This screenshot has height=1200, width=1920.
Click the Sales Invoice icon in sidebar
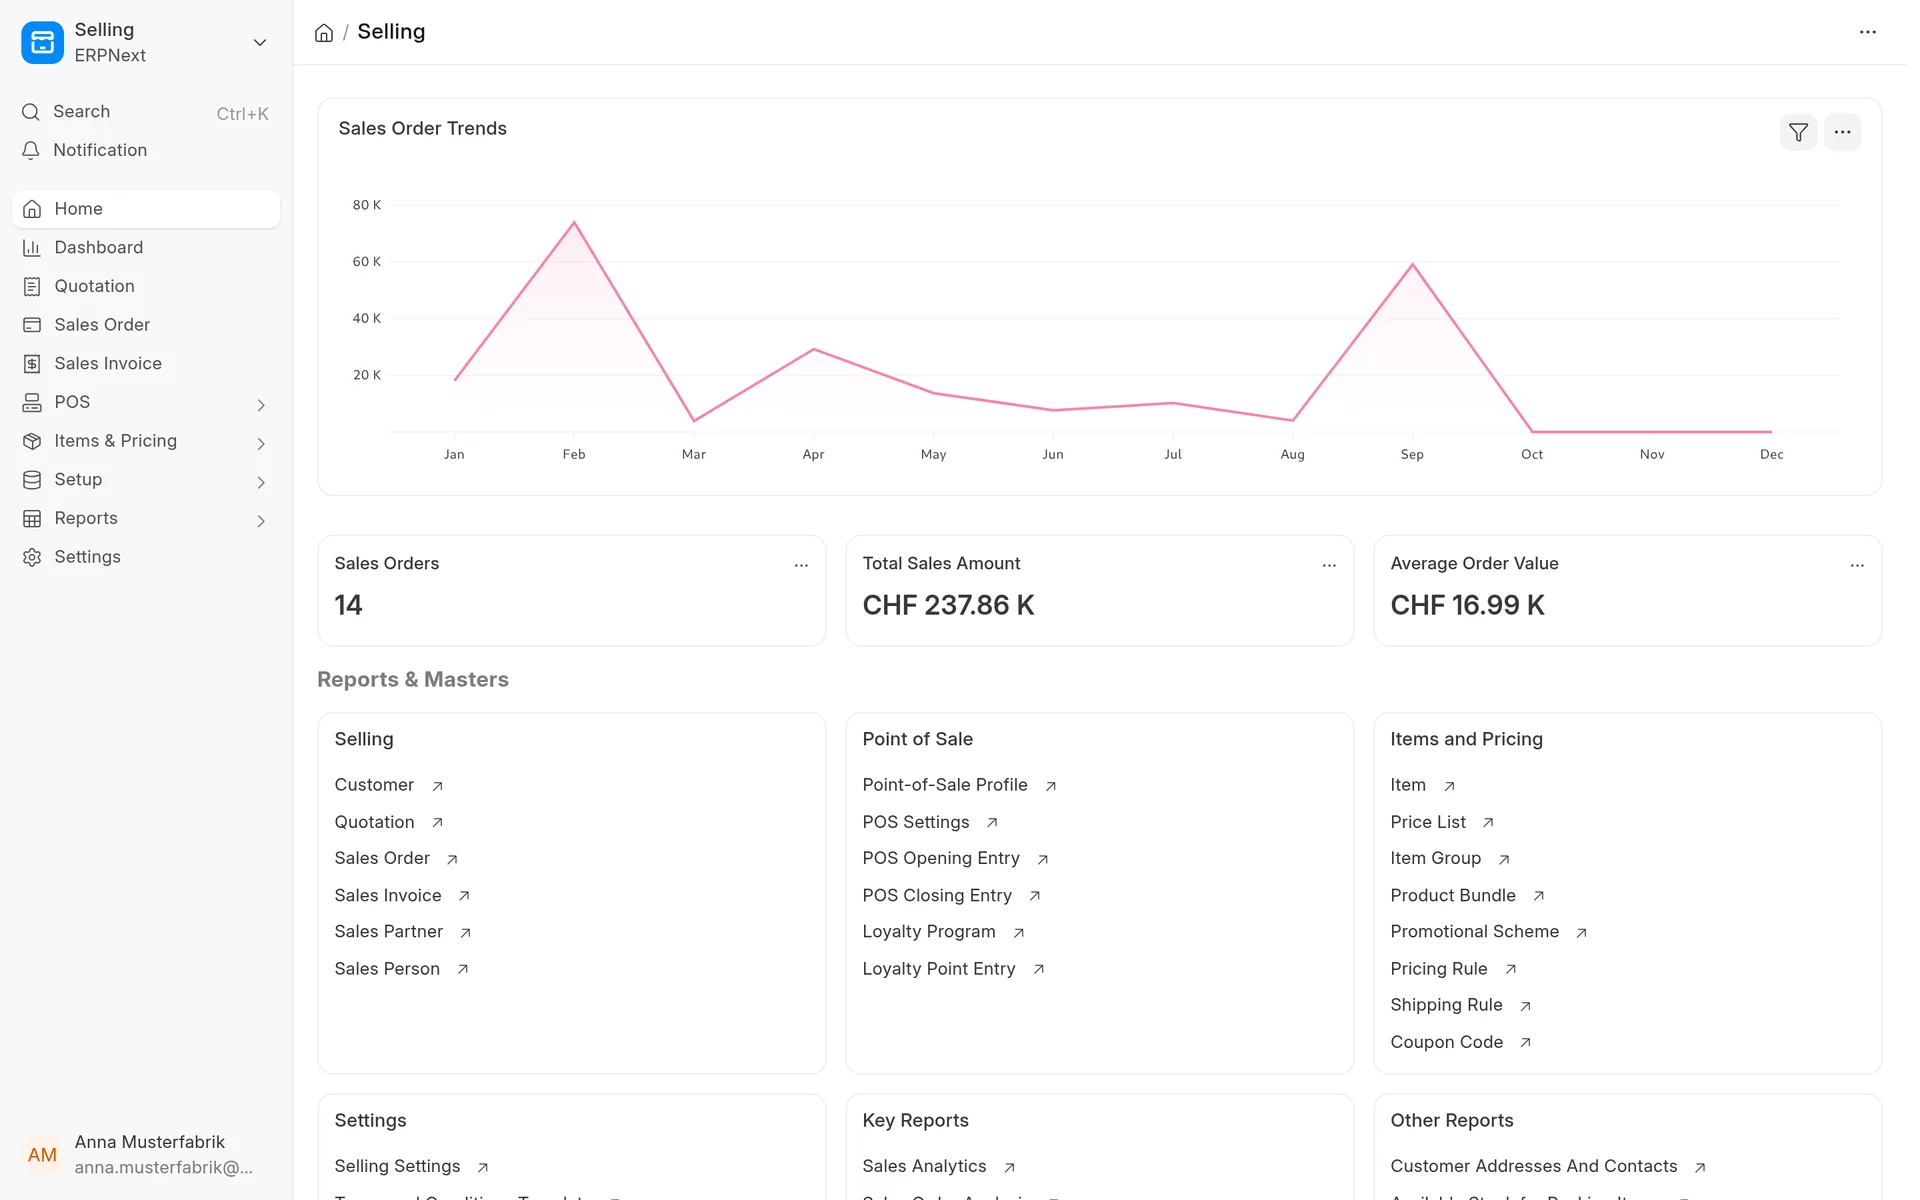coord(32,364)
